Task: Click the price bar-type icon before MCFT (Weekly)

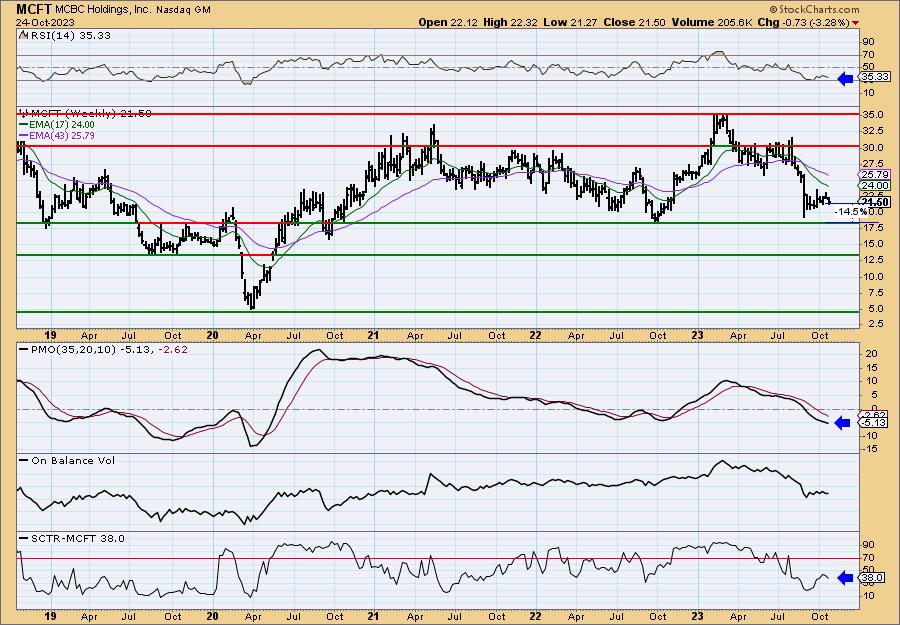Action: pyautogui.click(x=23, y=113)
